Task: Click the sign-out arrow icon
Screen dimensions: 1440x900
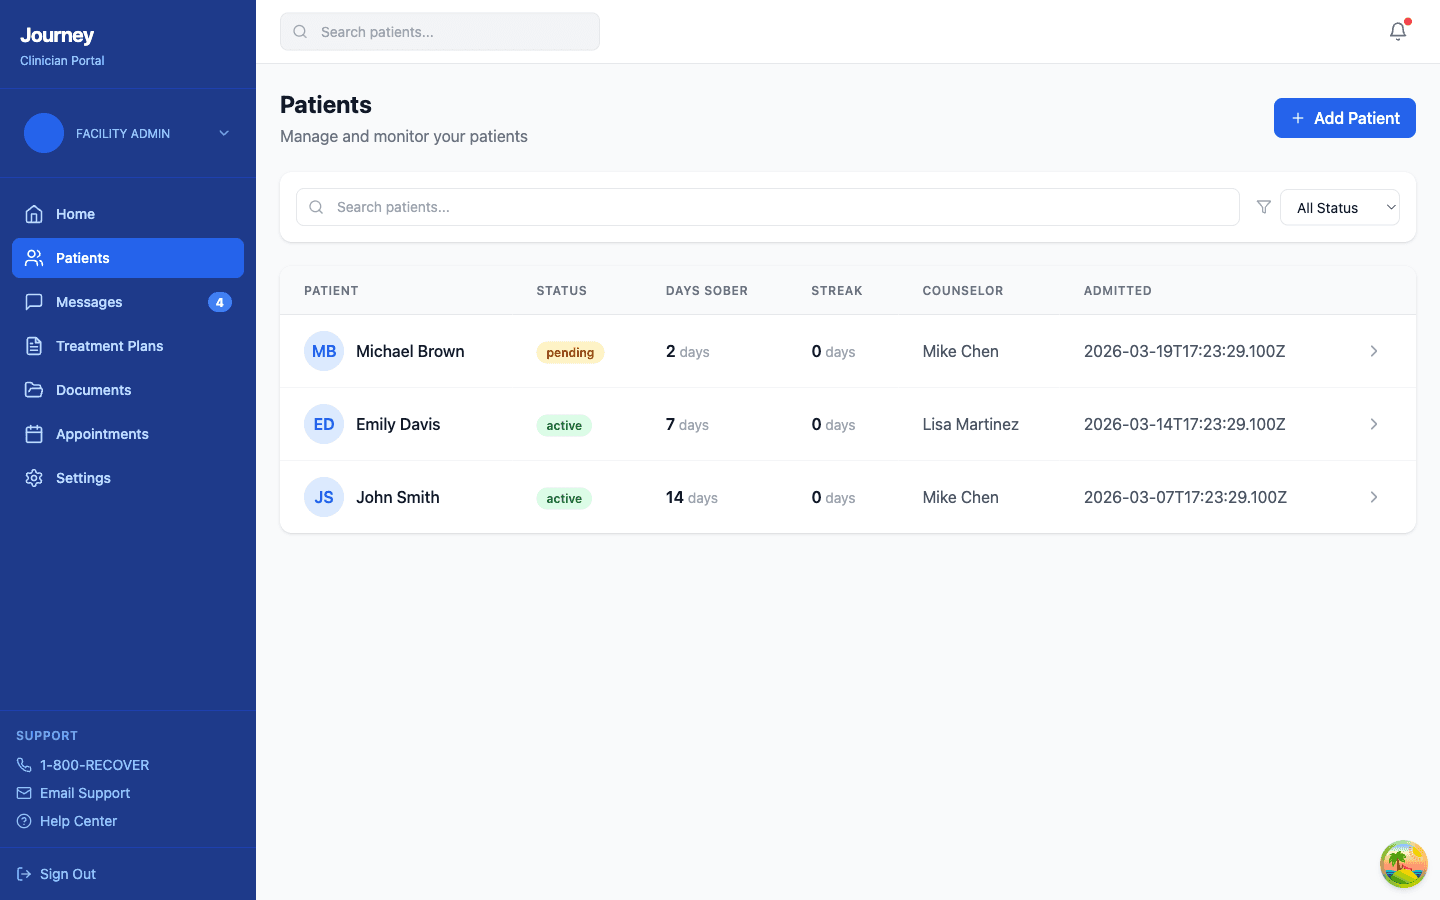Action: [x=23, y=873]
